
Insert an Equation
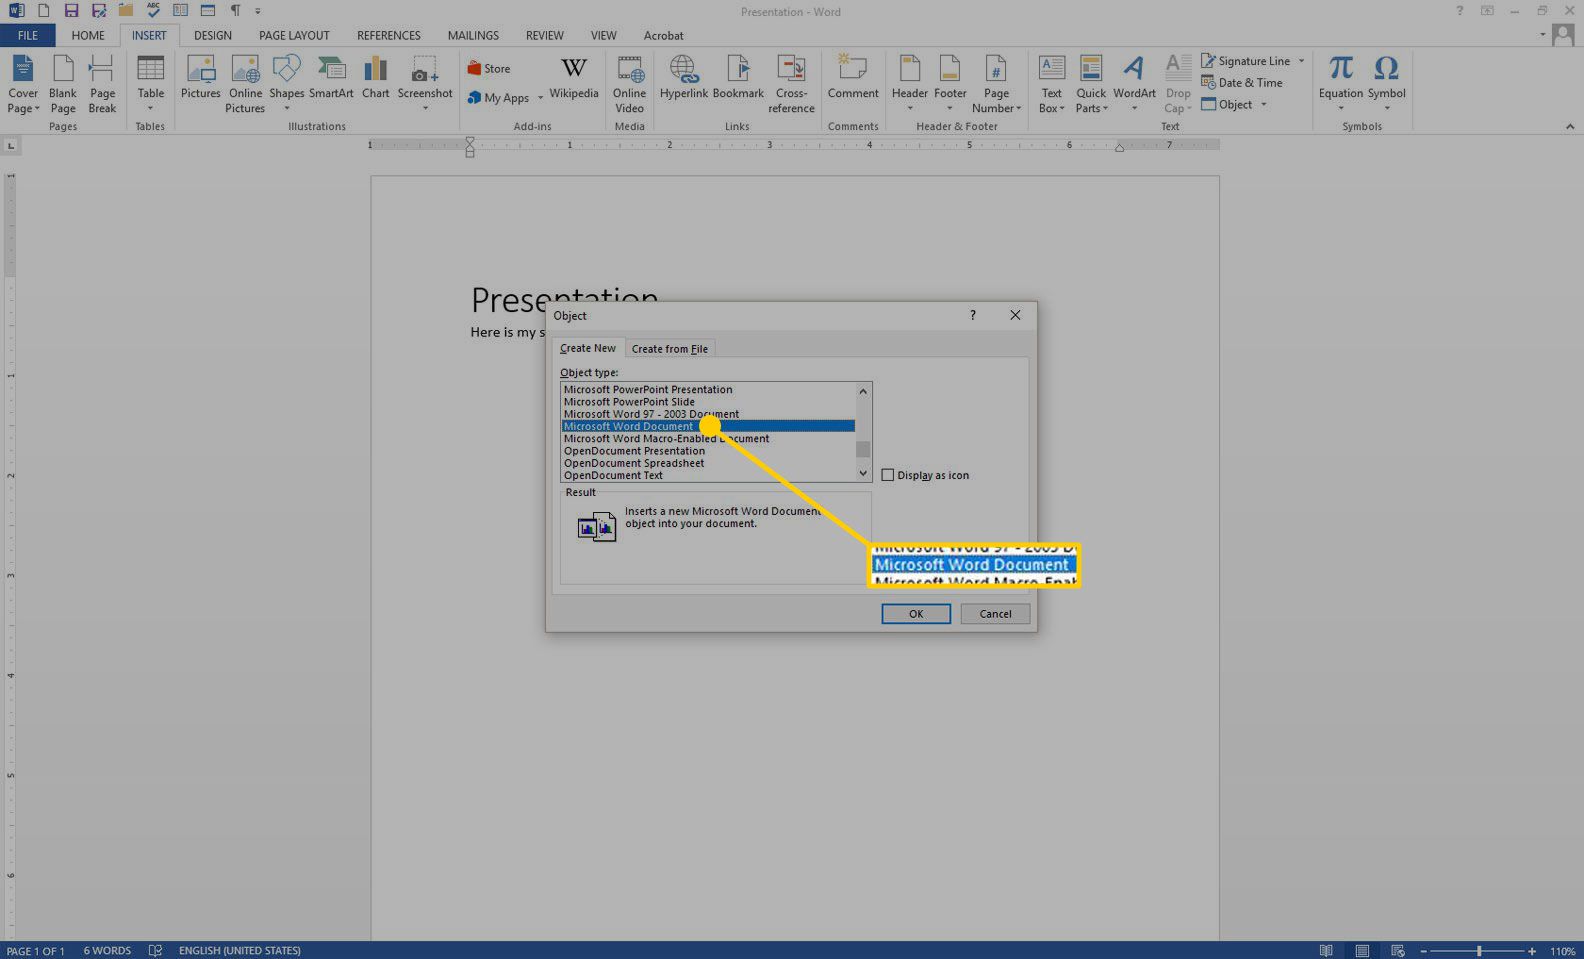pyautogui.click(x=1341, y=85)
